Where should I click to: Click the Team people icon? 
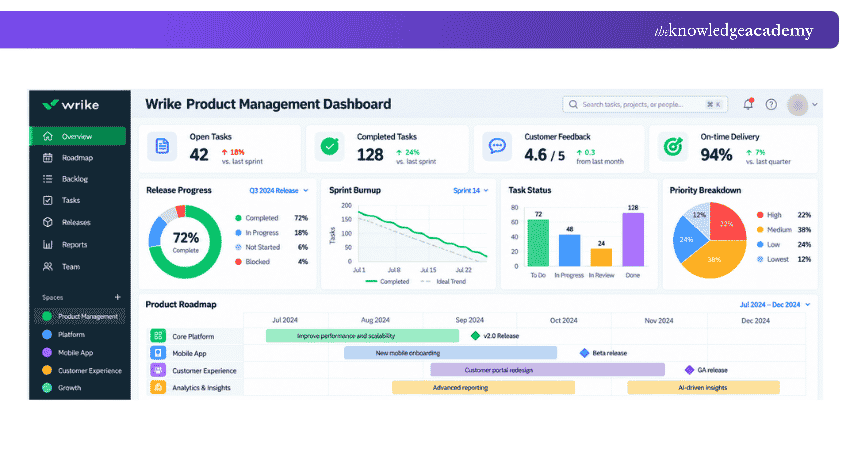point(48,267)
